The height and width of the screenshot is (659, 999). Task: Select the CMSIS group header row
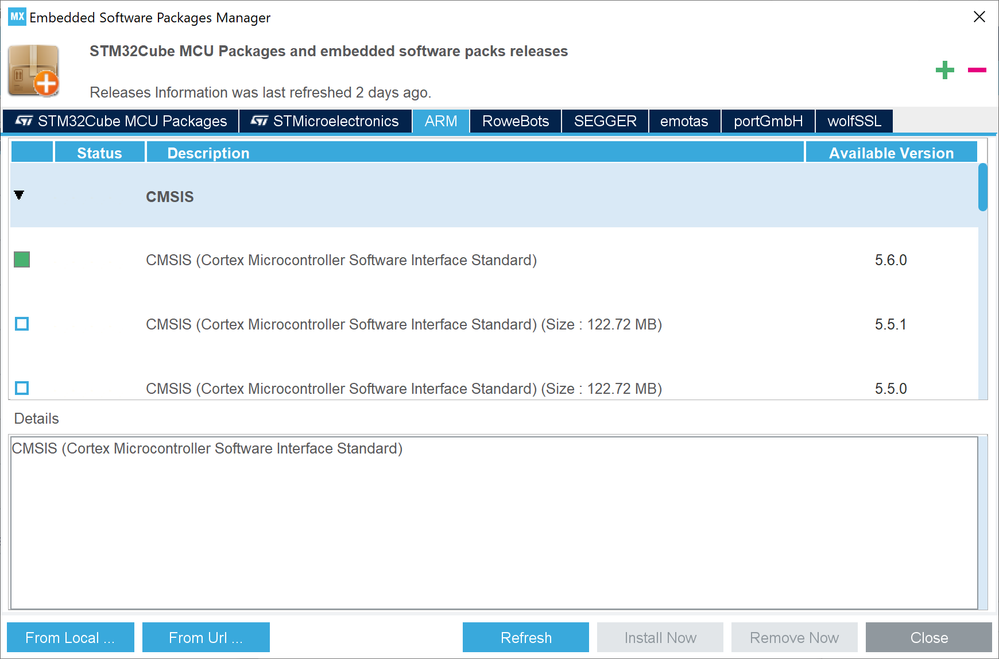tap(494, 195)
